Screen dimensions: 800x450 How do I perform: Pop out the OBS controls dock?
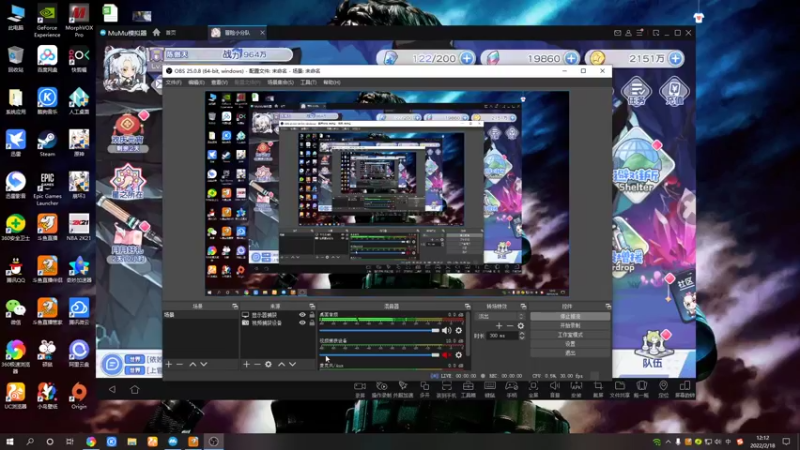[608, 306]
